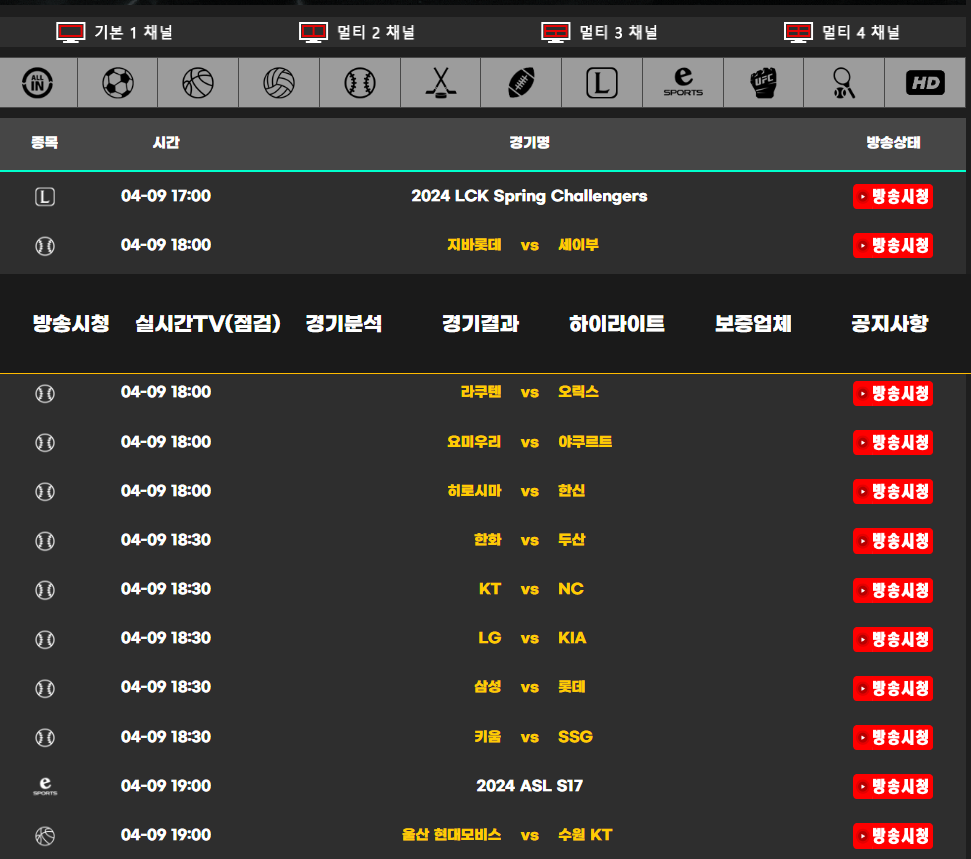This screenshot has height=859, width=971.
Task: Click the 방송상태 column header
Action: pos(893,142)
